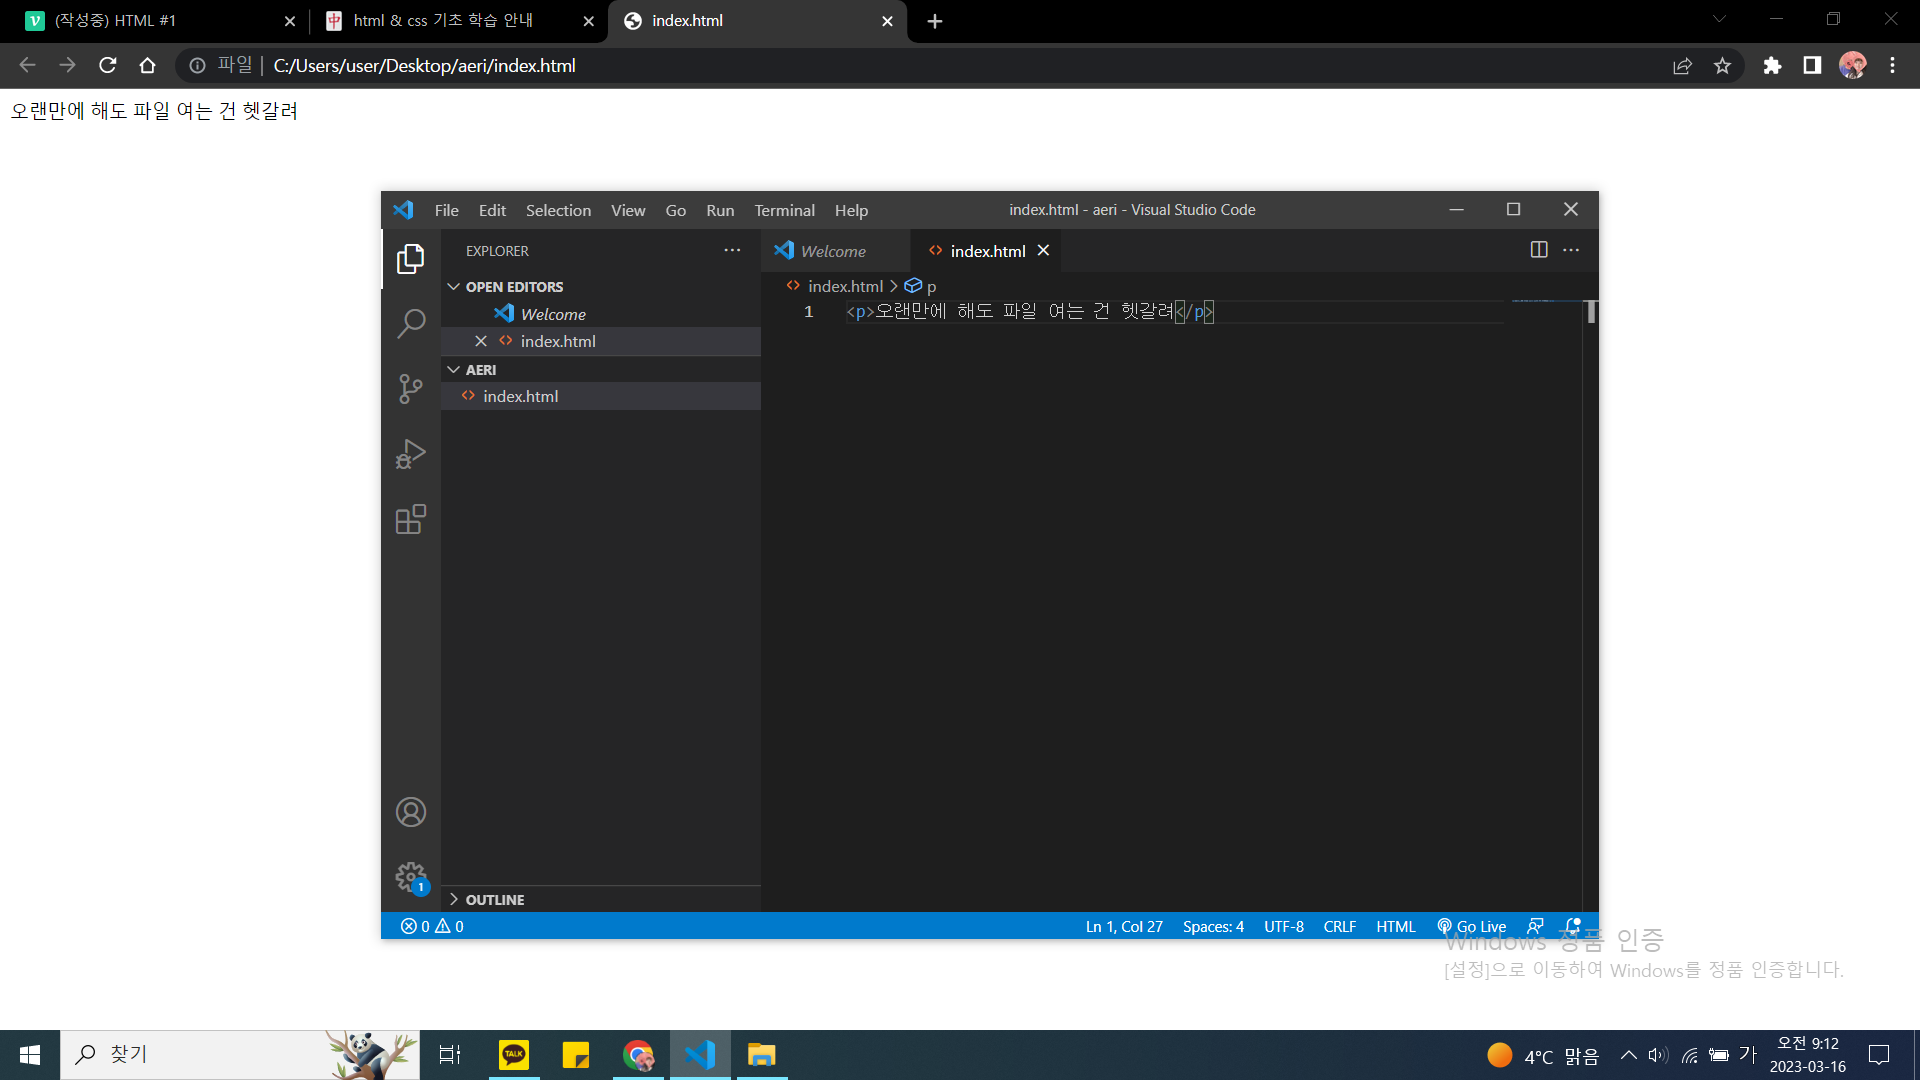Open the Manage gear settings icon
The width and height of the screenshot is (1920, 1080).
coord(410,877)
